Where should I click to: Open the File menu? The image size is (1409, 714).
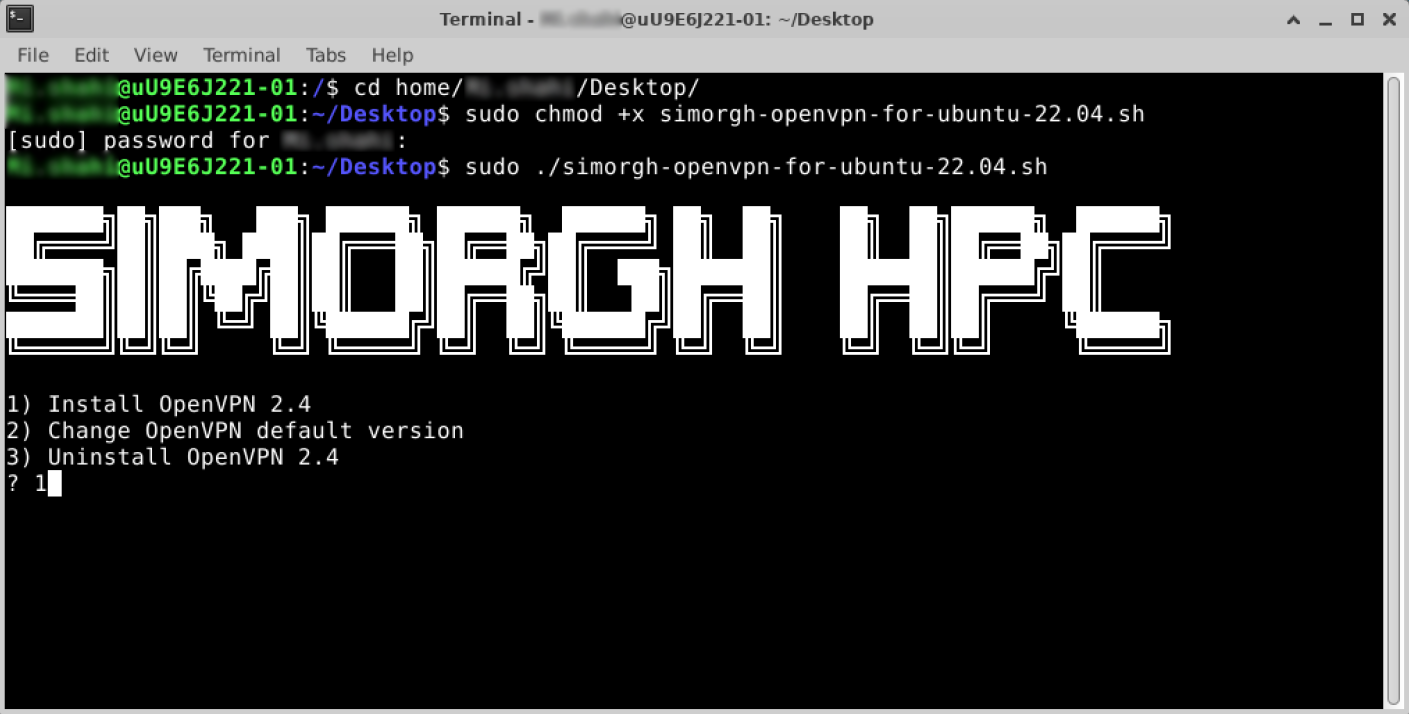point(33,55)
